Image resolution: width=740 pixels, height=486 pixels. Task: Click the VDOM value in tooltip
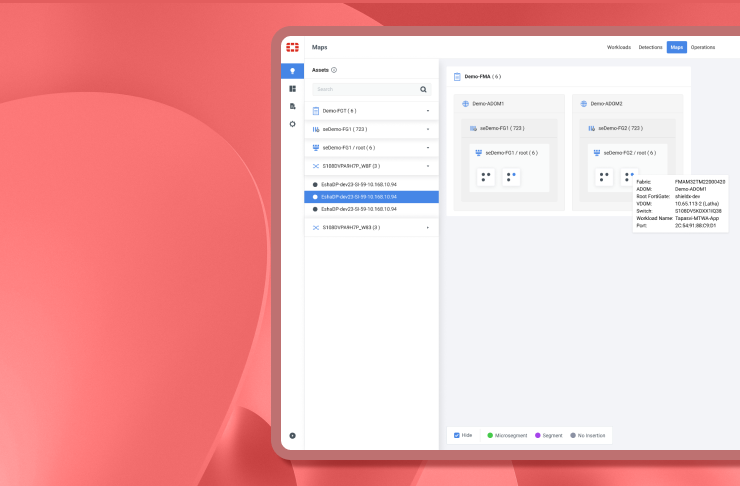[x=697, y=204]
